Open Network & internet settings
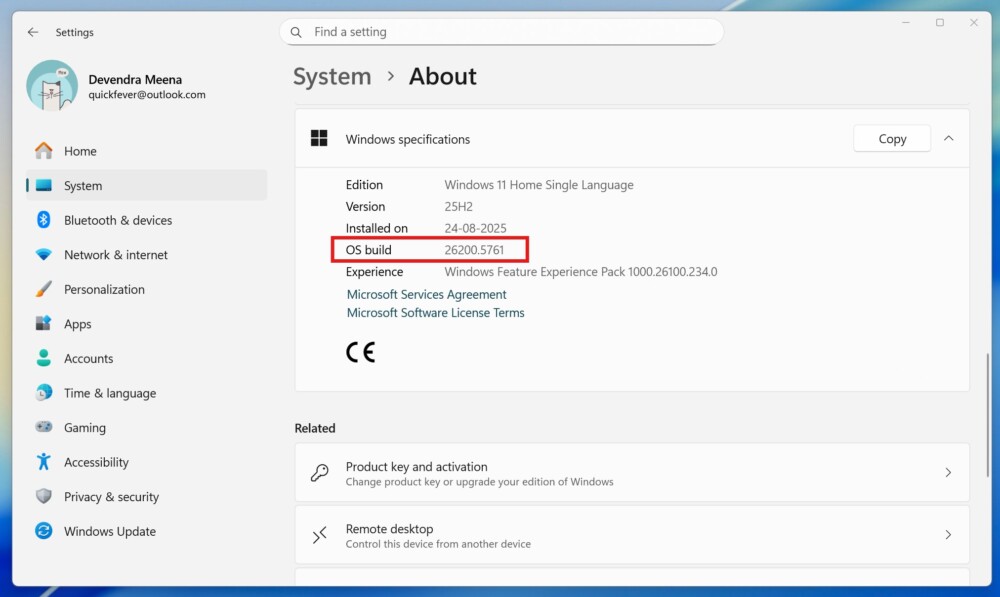The width and height of the screenshot is (1000, 597). point(147,254)
